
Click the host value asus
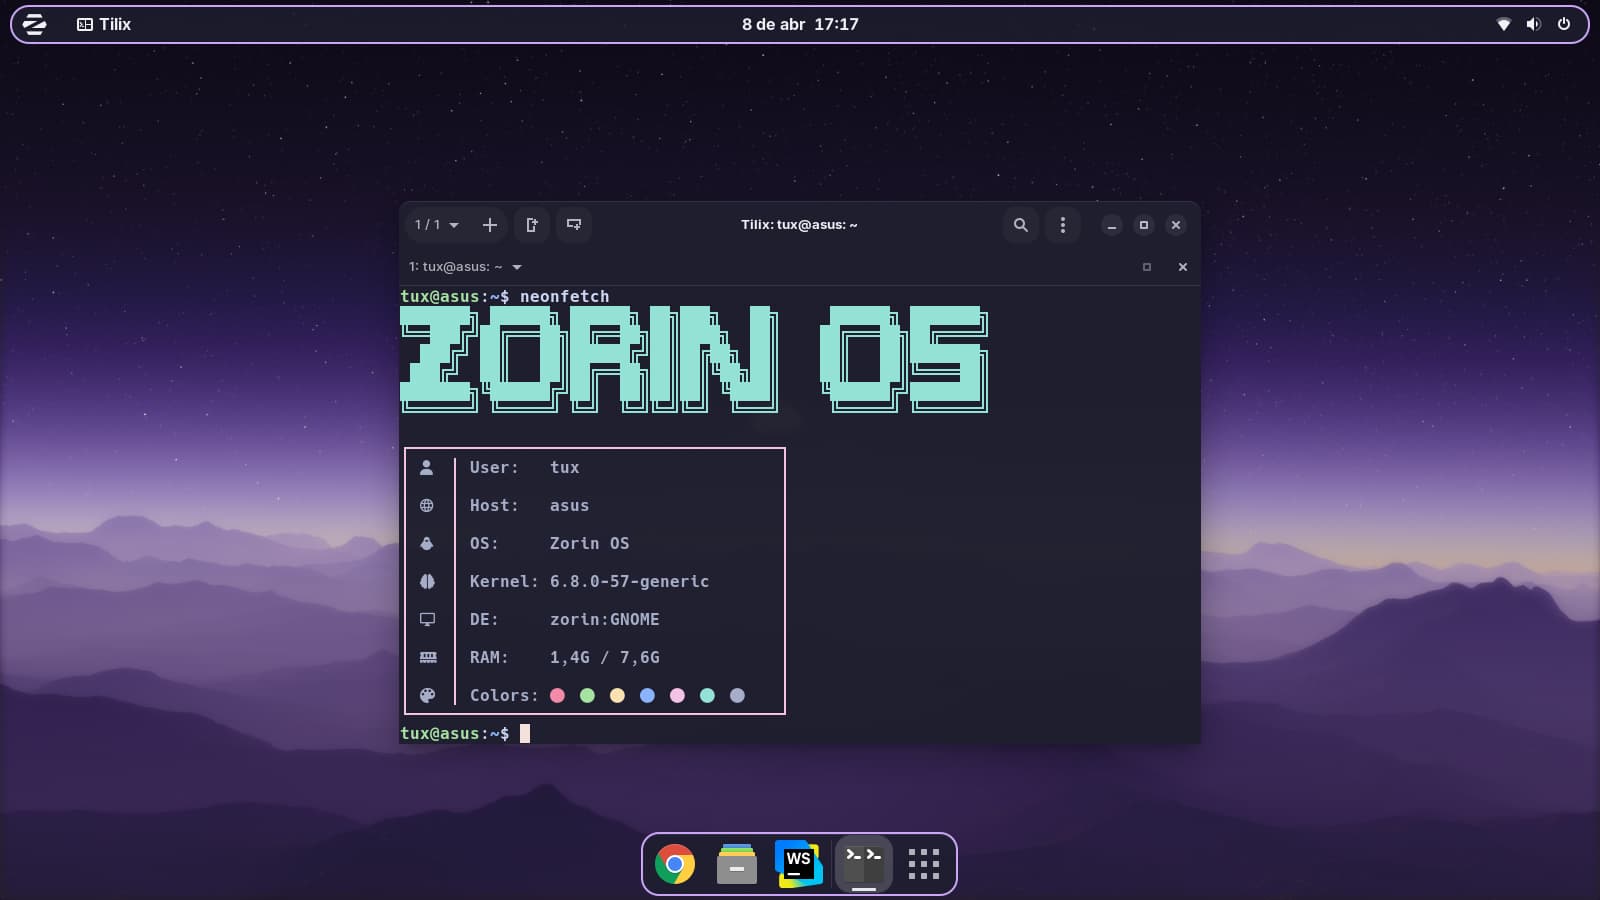click(569, 505)
